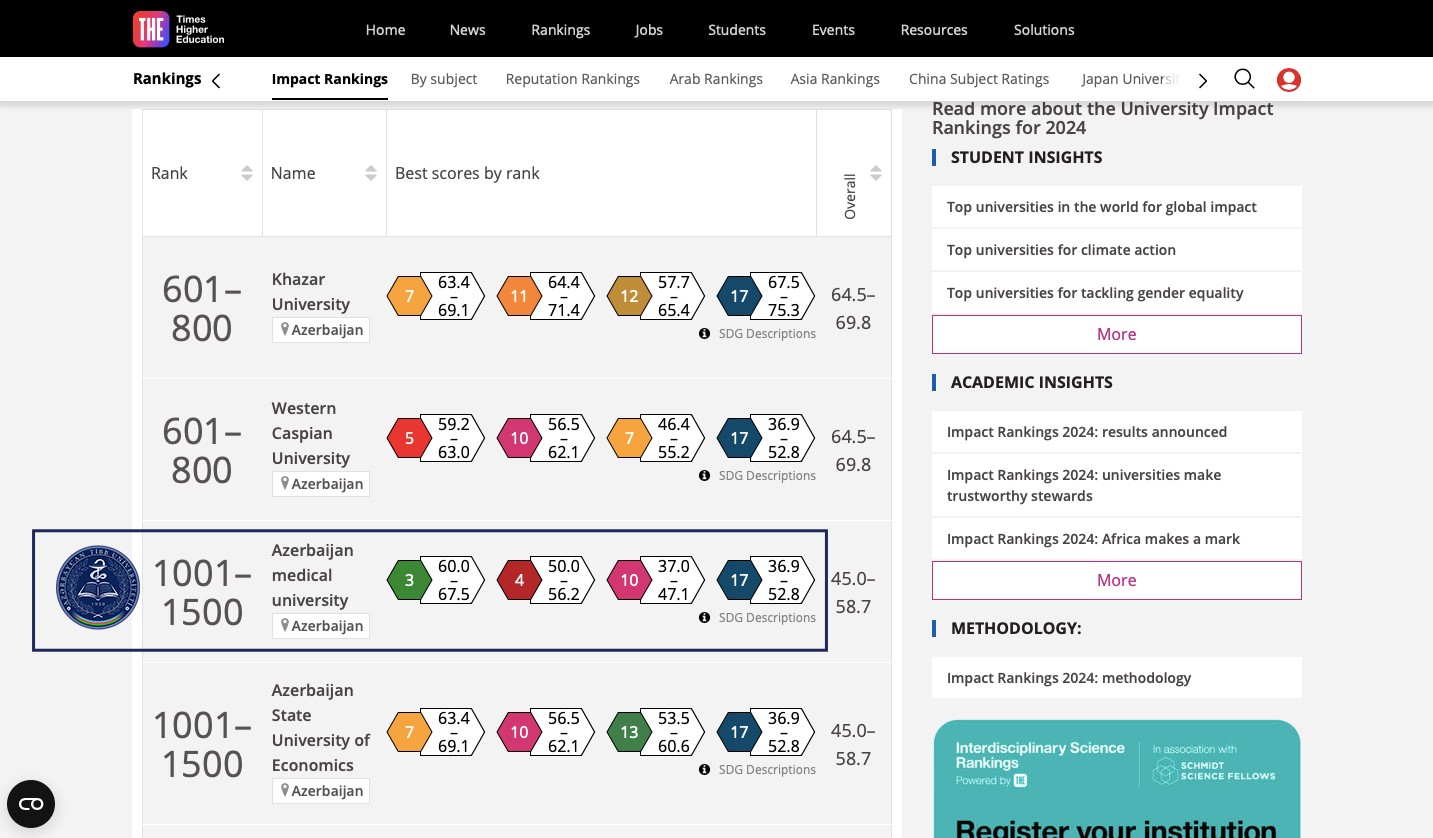Click Khazar University's SDG Descriptions info icon
Viewport: 1433px width, 838px height.
click(x=704, y=334)
